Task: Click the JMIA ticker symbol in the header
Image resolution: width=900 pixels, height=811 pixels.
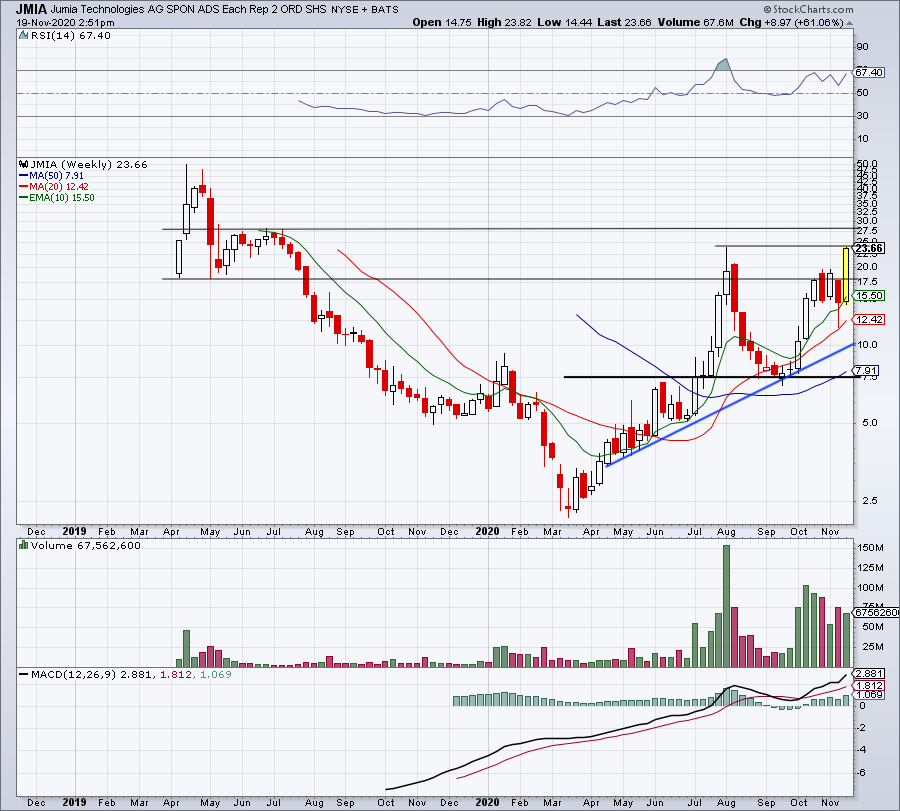Action: pos(32,9)
